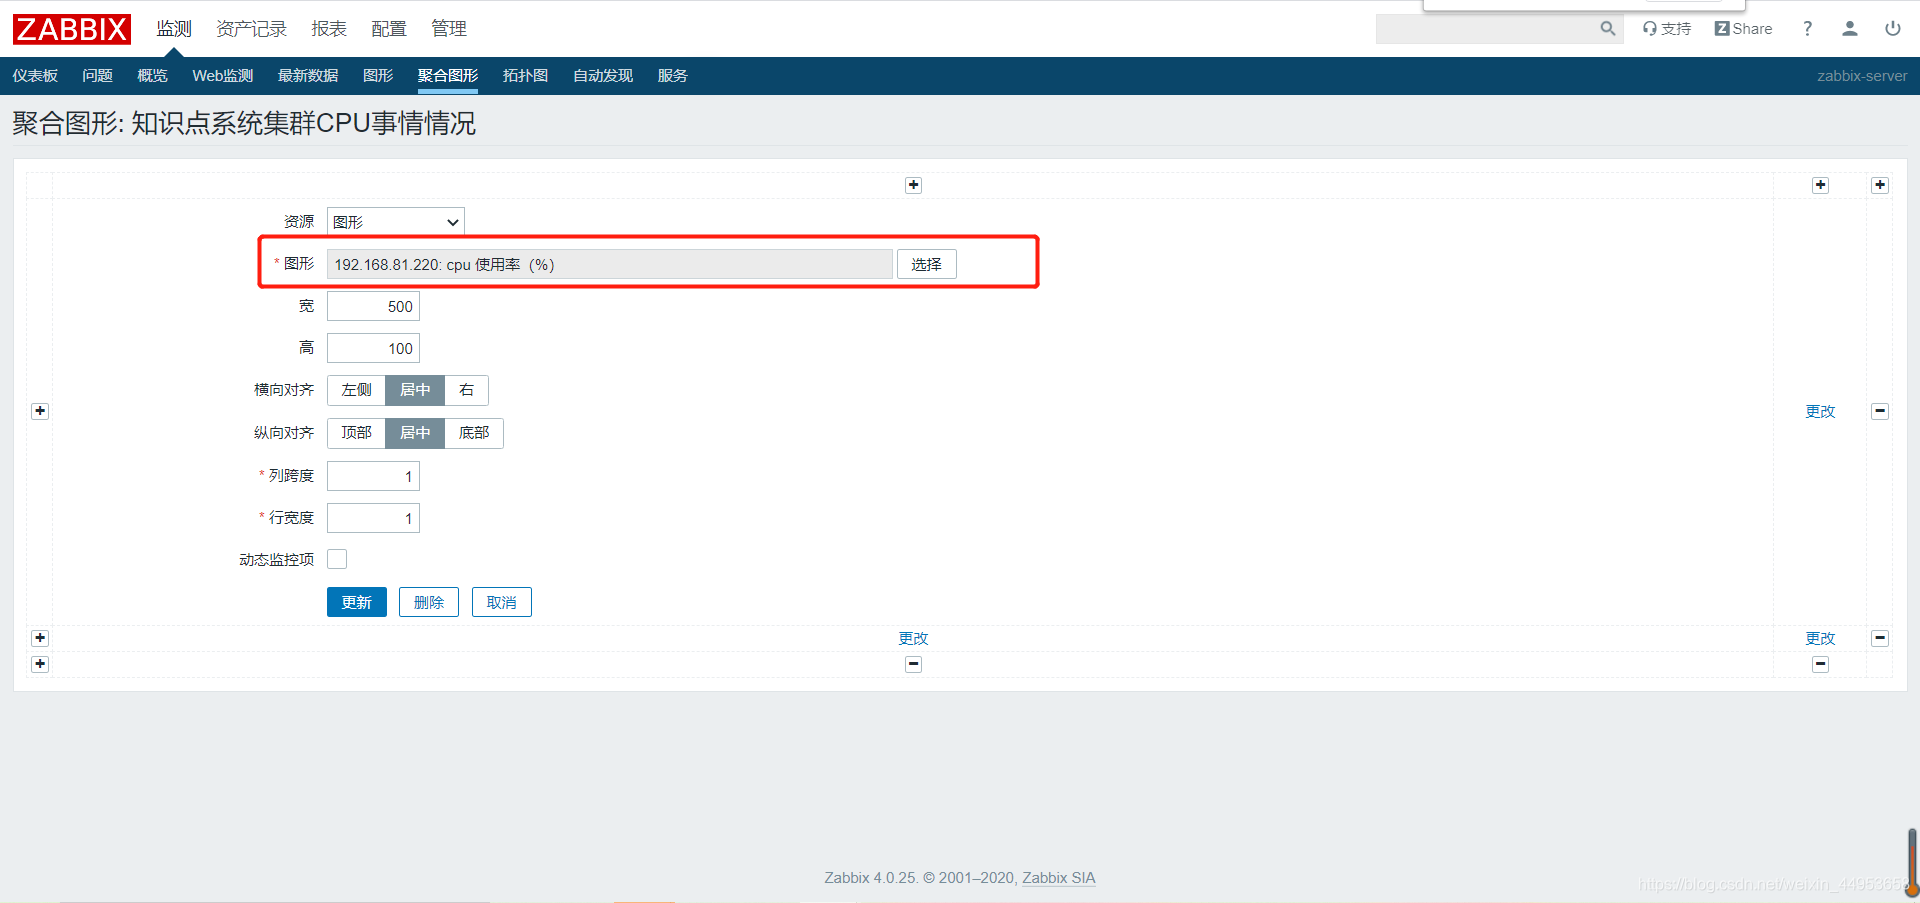This screenshot has width=1920, height=903.
Task: Open the help question mark icon
Action: pos(1807,29)
